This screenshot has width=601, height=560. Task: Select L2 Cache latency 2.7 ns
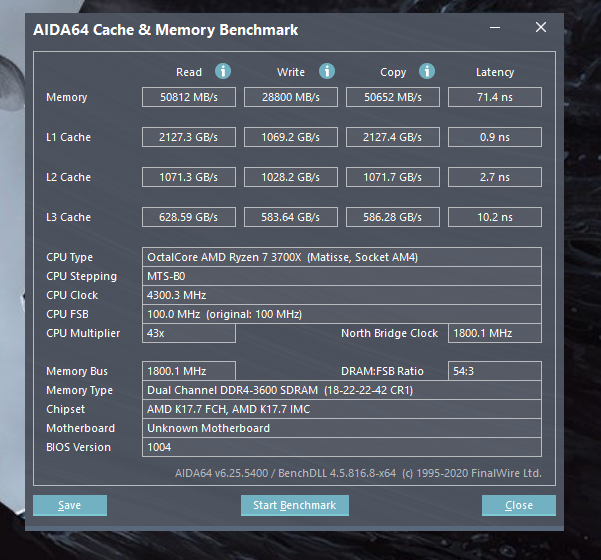(494, 177)
